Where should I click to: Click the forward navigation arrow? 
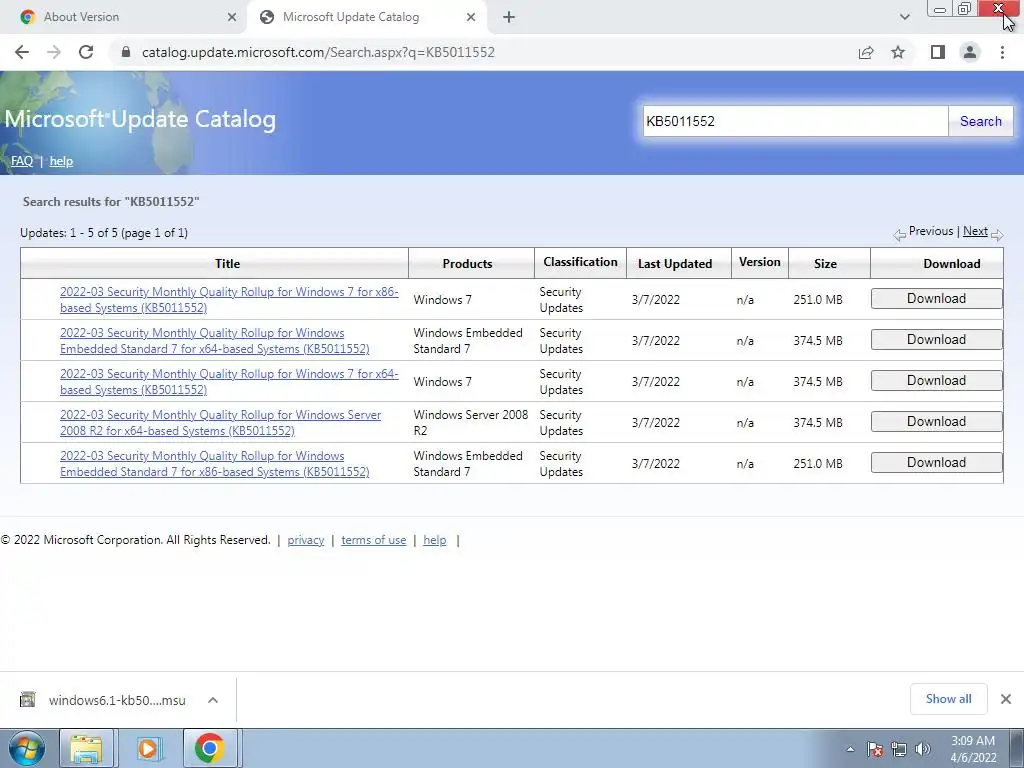(54, 52)
